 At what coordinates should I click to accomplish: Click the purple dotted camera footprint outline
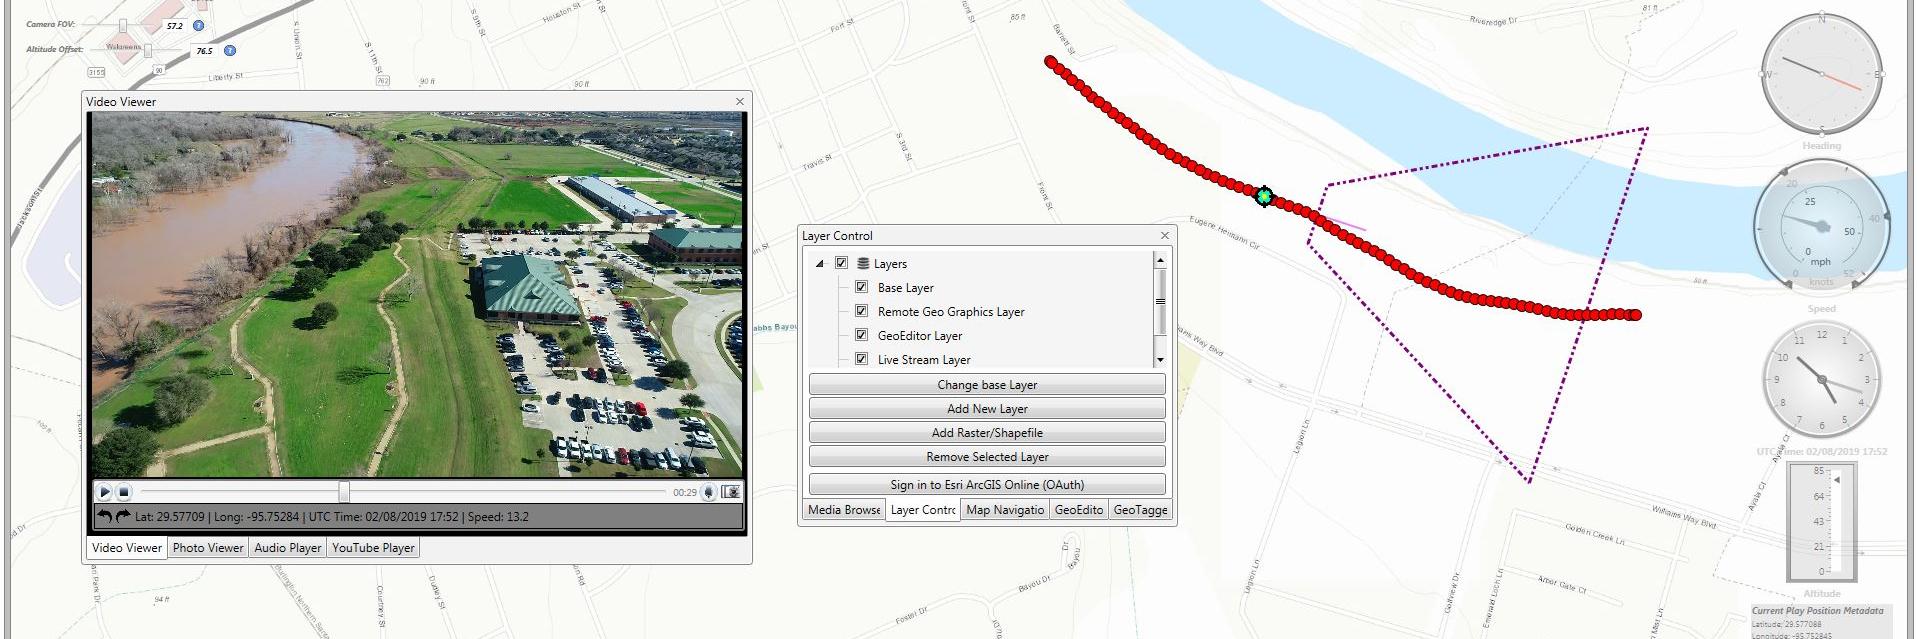coord(1479,304)
